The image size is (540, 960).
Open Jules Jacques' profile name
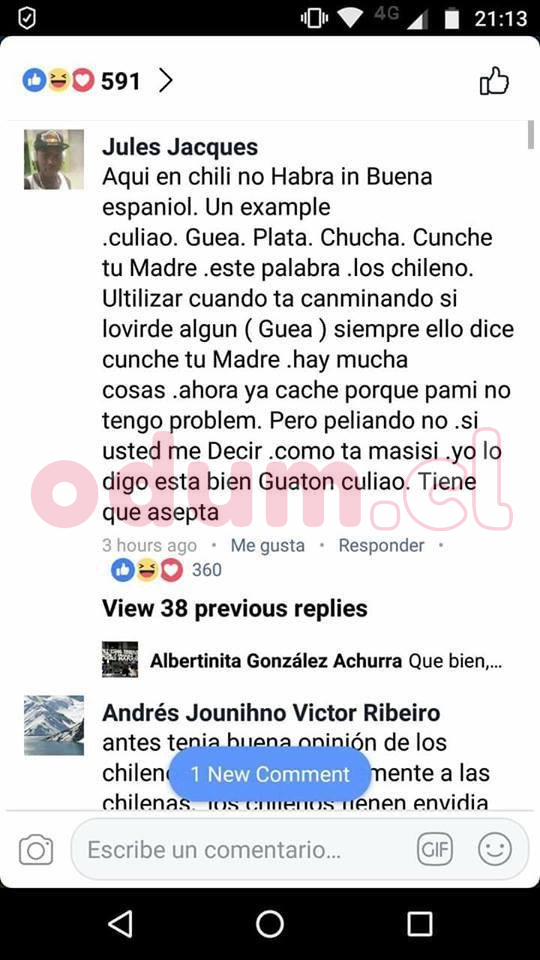tap(180, 147)
